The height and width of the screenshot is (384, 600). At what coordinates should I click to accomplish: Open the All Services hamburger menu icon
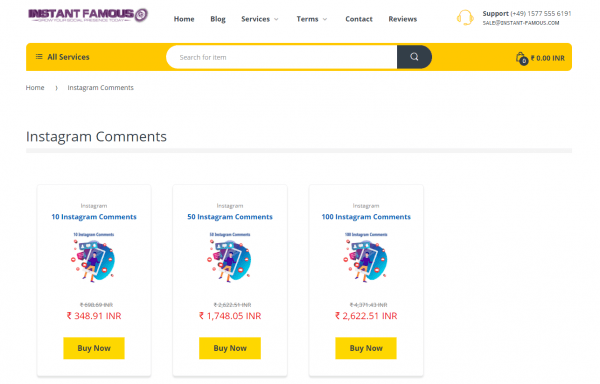39,57
